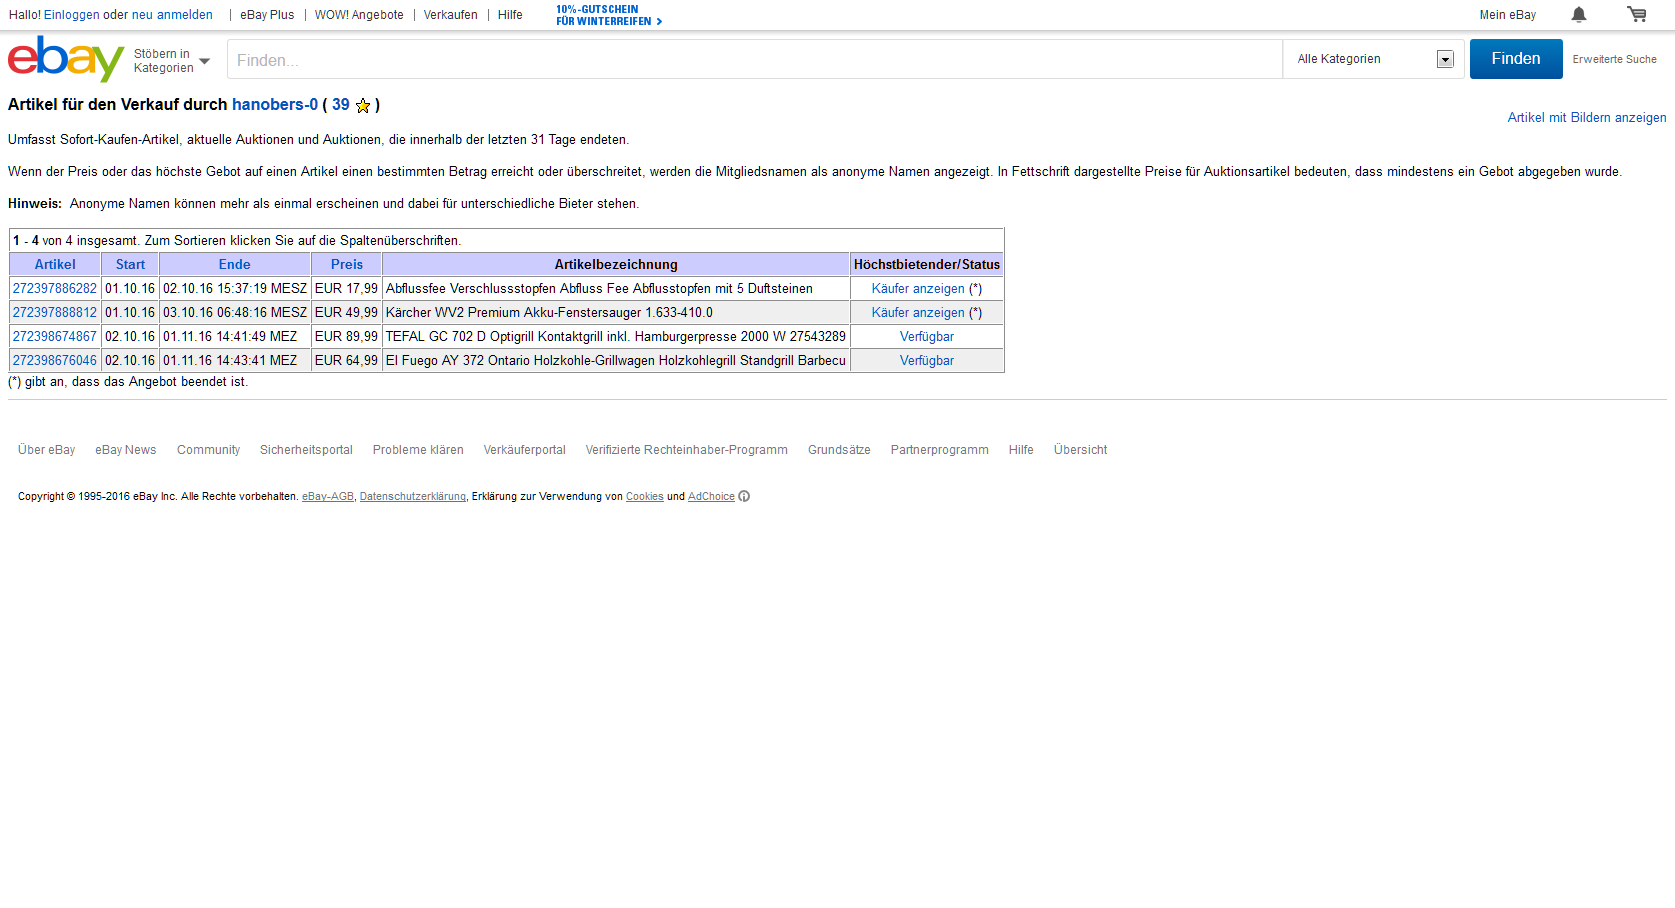Click Verfügbar for TEFAL Optigrill item

[x=927, y=336]
